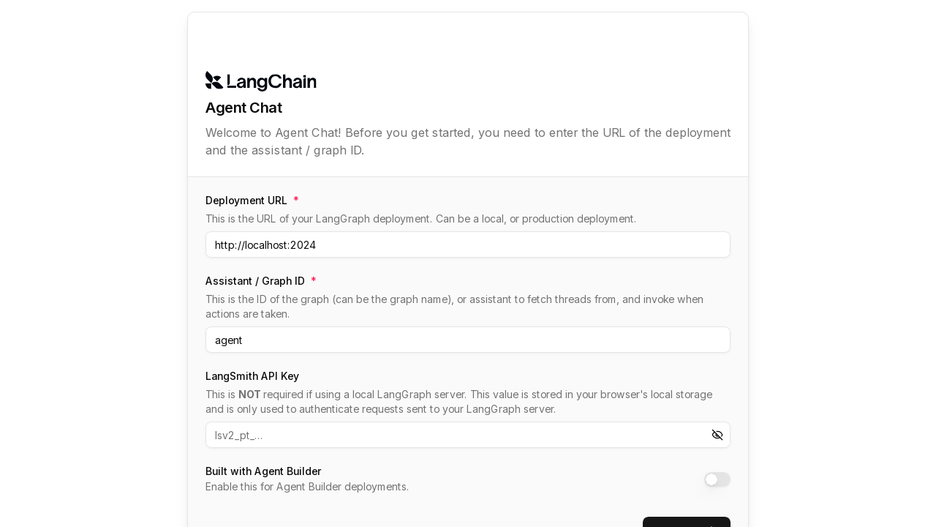Image resolution: width=936 pixels, height=527 pixels.
Task: Toggle API key visibility eye icon
Action: pos(717,435)
